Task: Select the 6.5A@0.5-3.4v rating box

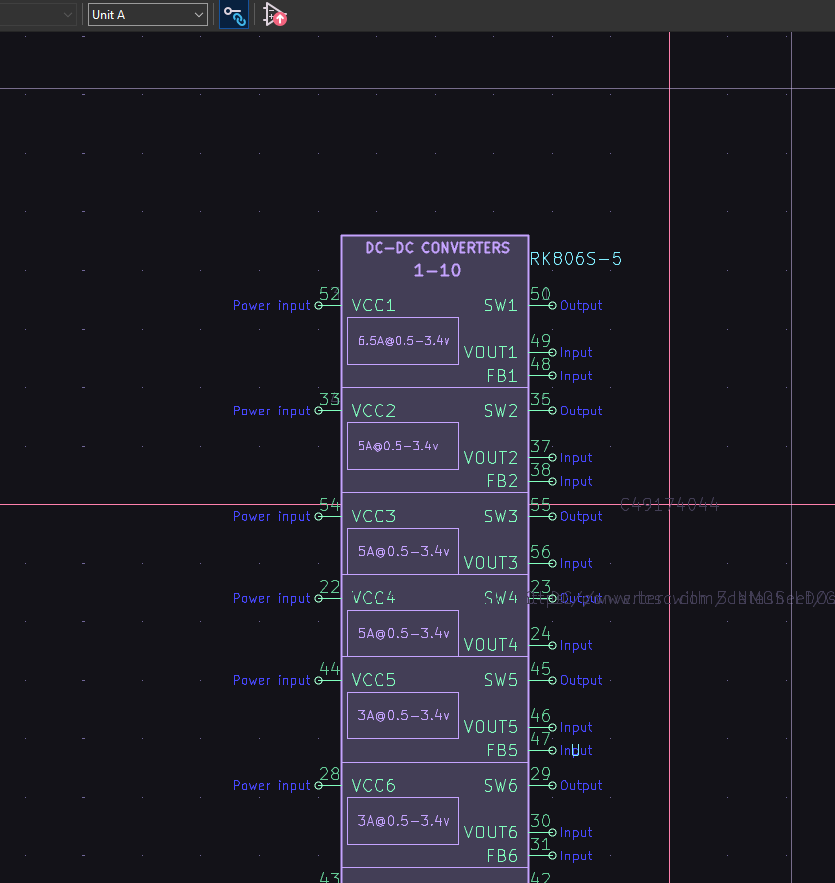Action: 403,341
